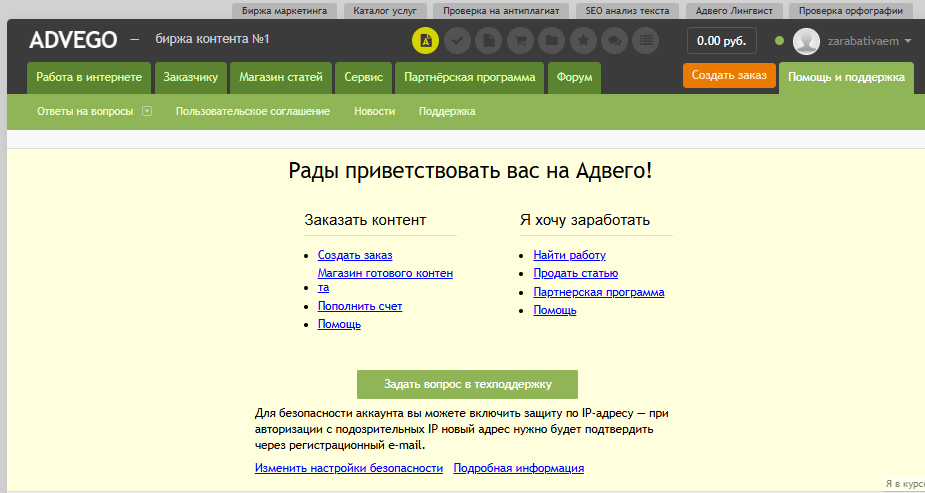Screen dimensions: 925x493
Task: Click the folder icon in header
Action: (x=552, y=41)
